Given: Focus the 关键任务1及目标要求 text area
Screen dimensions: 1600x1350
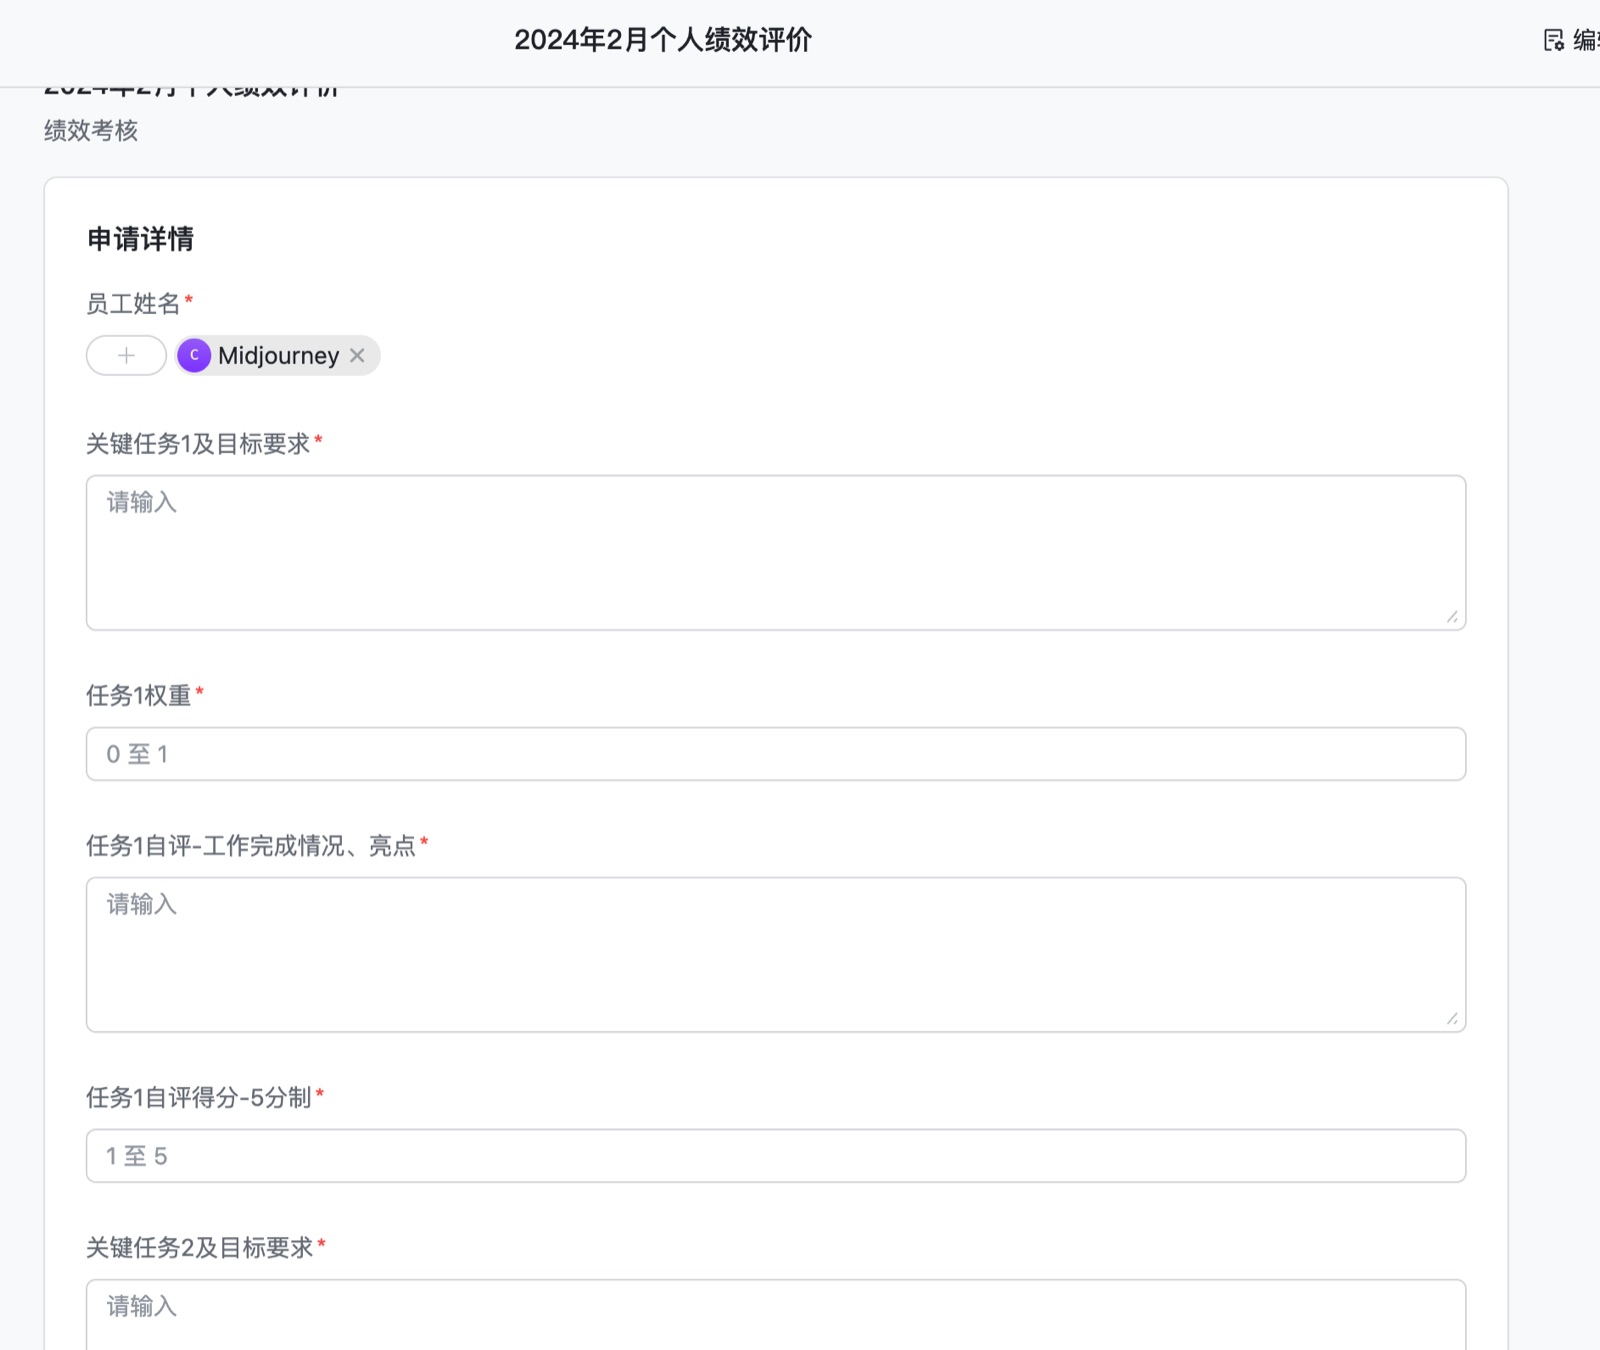Looking at the screenshot, I should coord(776,553).
